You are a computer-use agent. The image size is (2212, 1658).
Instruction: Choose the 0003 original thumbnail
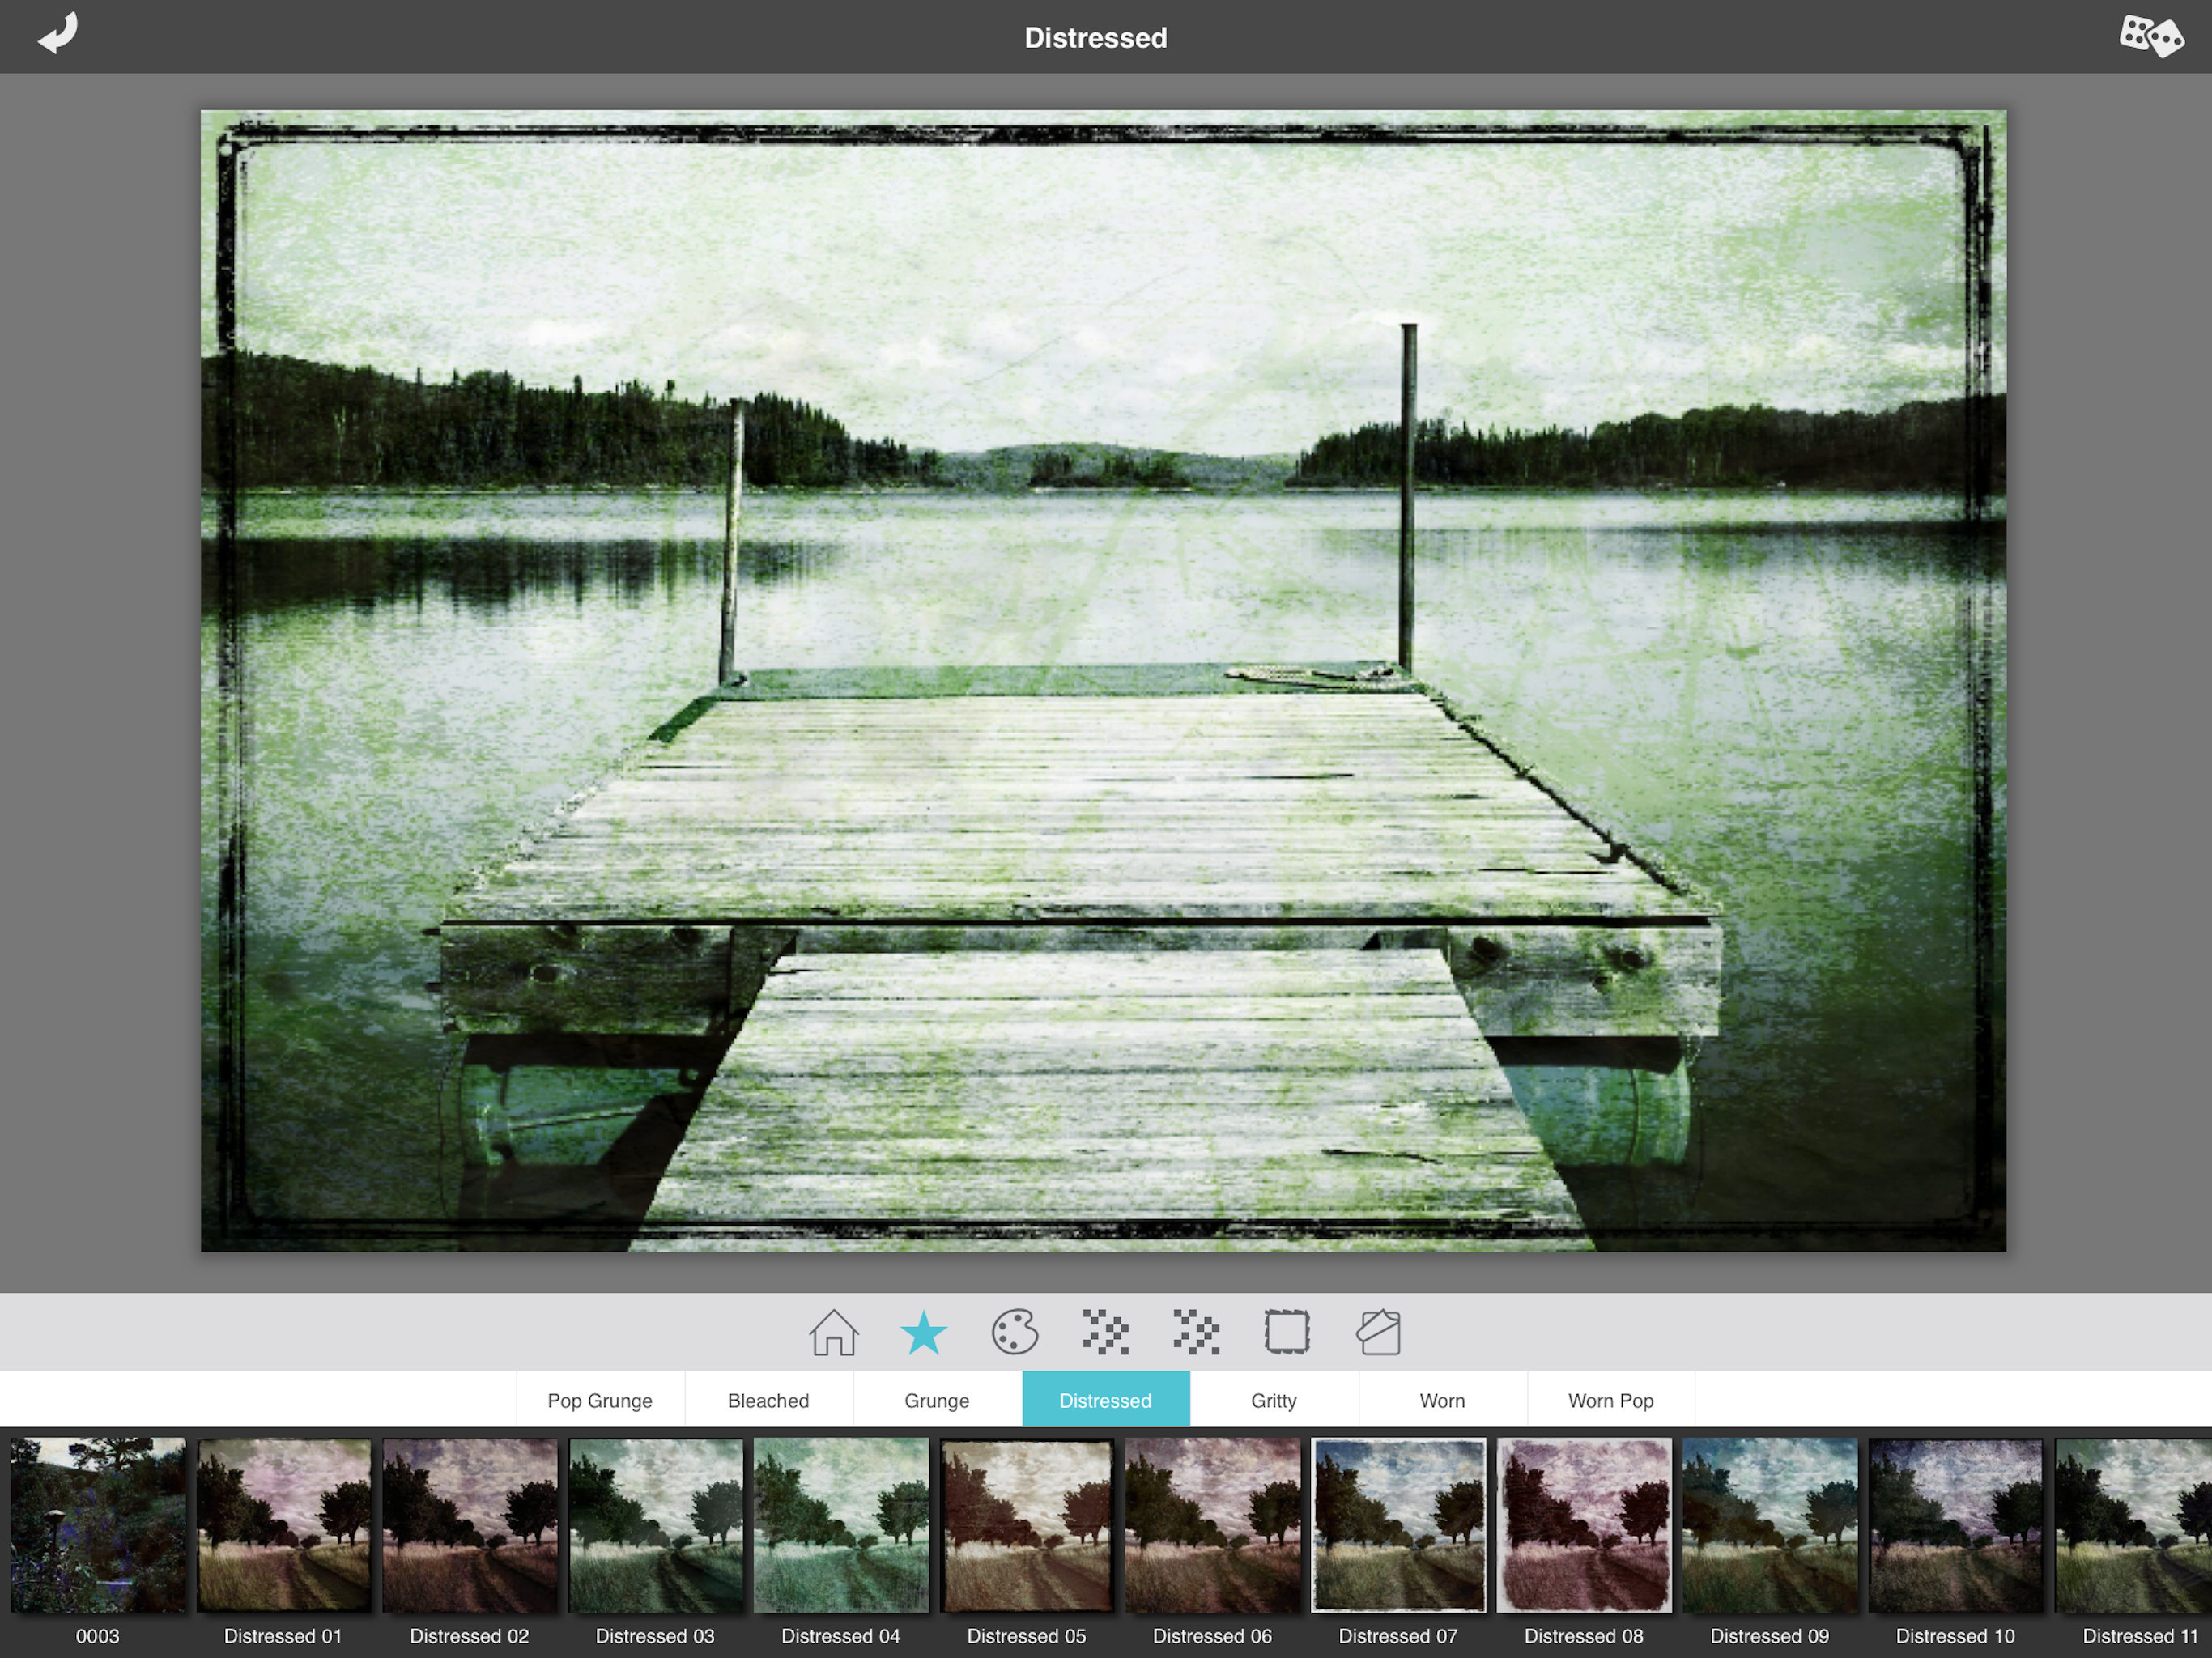[x=98, y=1525]
